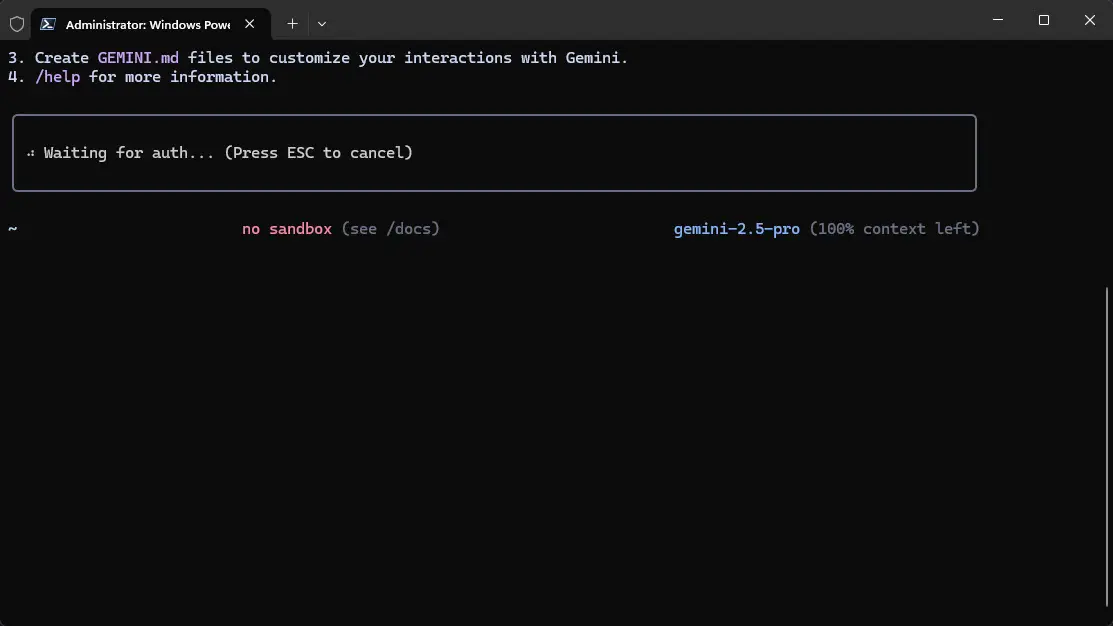This screenshot has width=1113, height=626.
Task: Expand the new tab profile dropdown chevron
Action: tap(322, 23)
